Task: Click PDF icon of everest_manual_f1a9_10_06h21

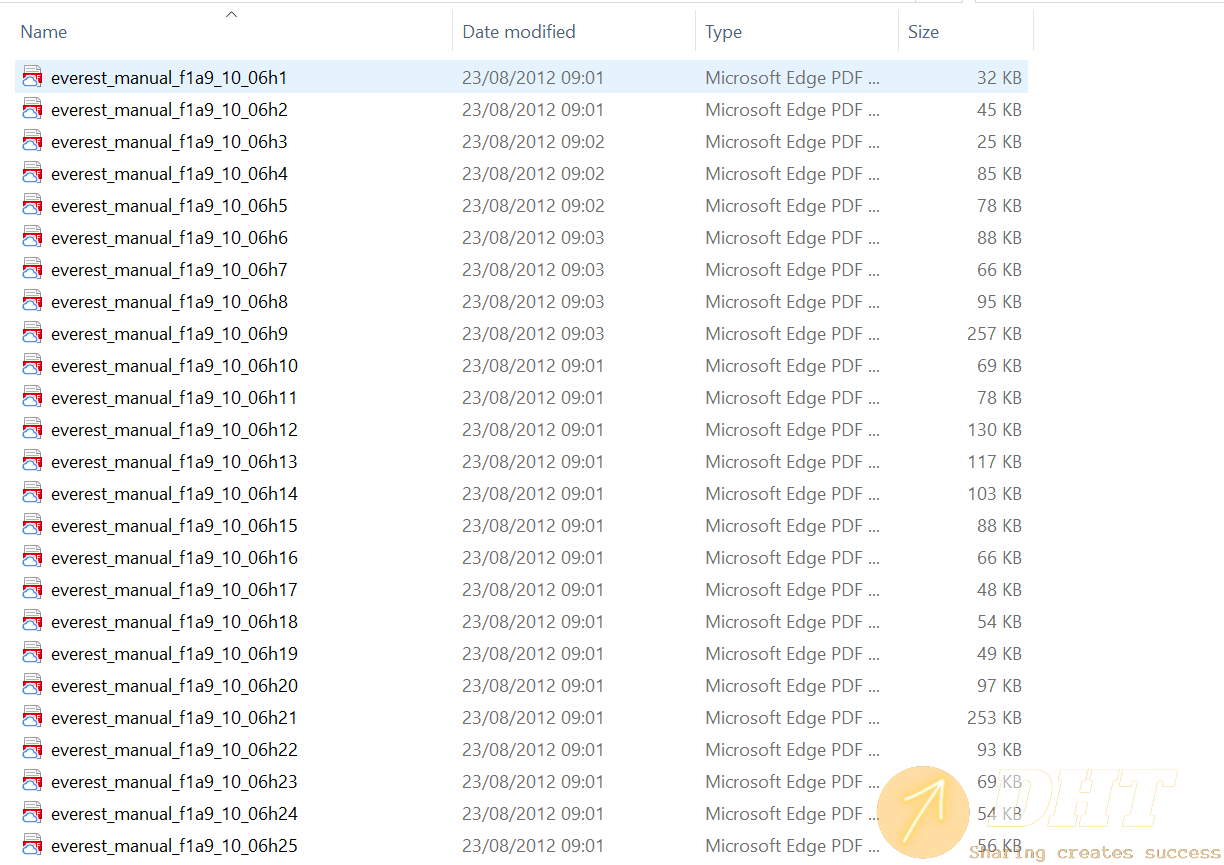Action: pos(33,717)
